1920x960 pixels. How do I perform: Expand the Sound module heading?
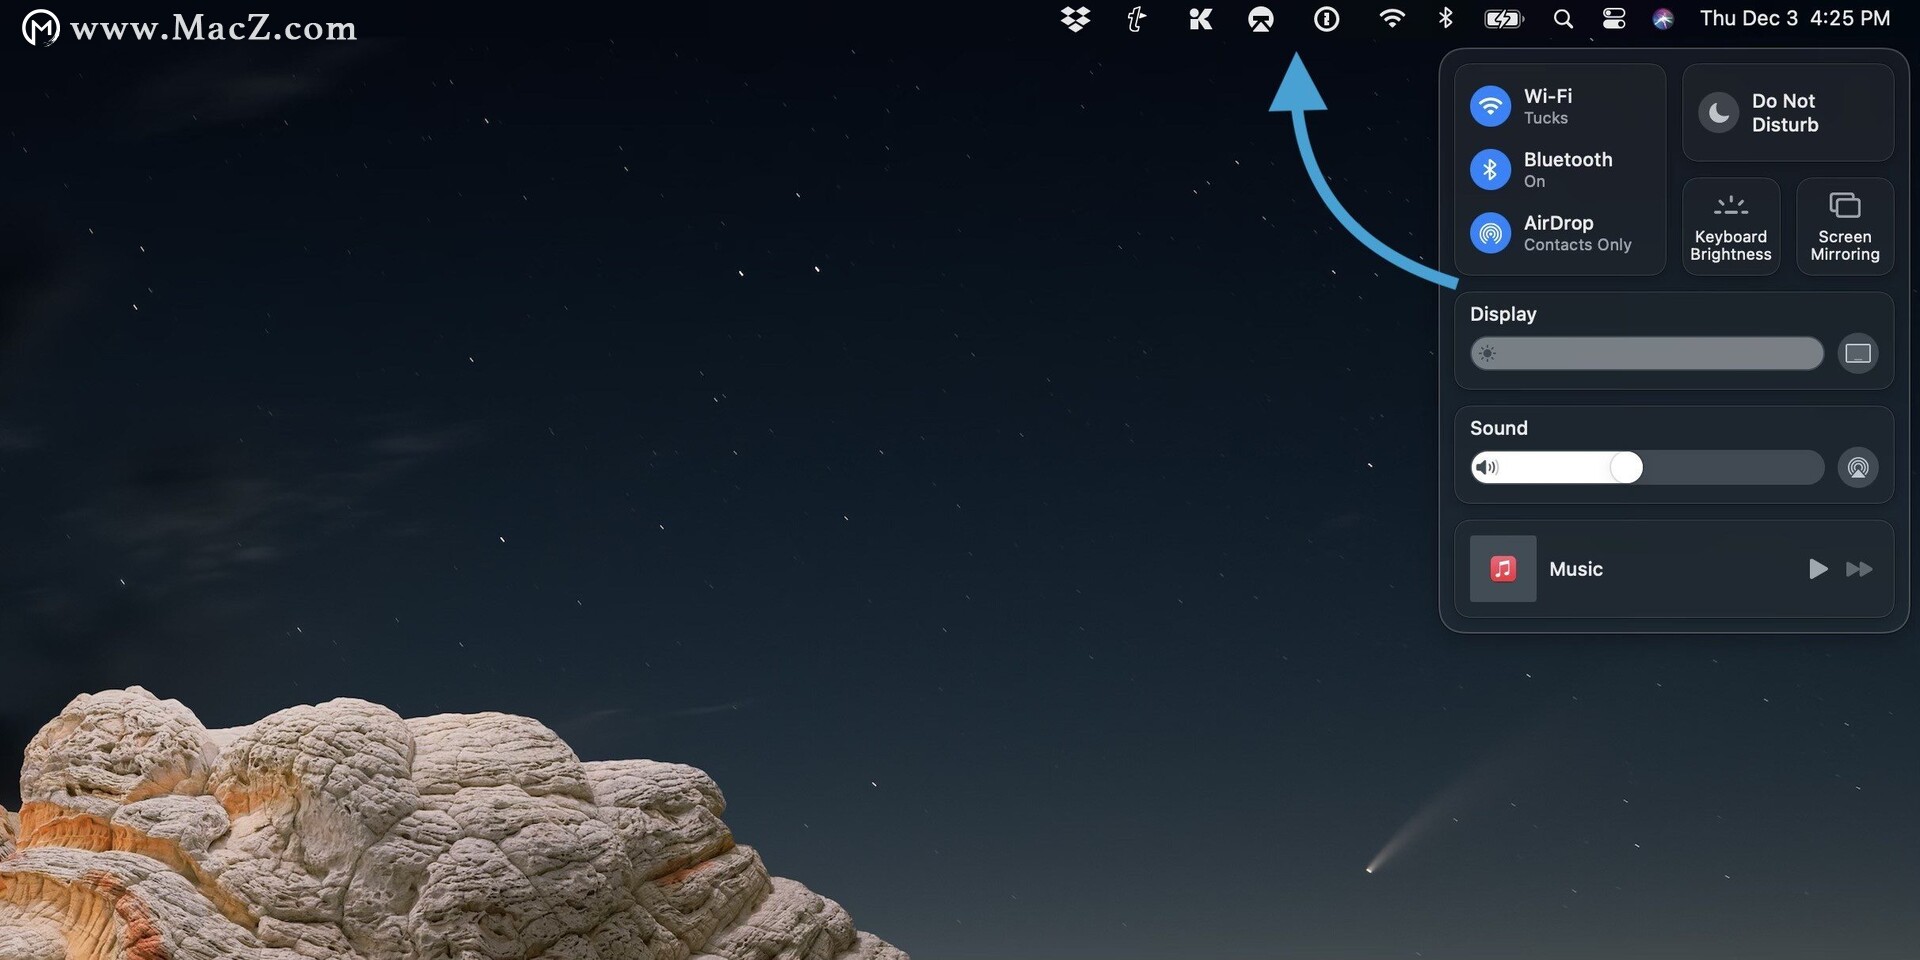pos(1498,428)
